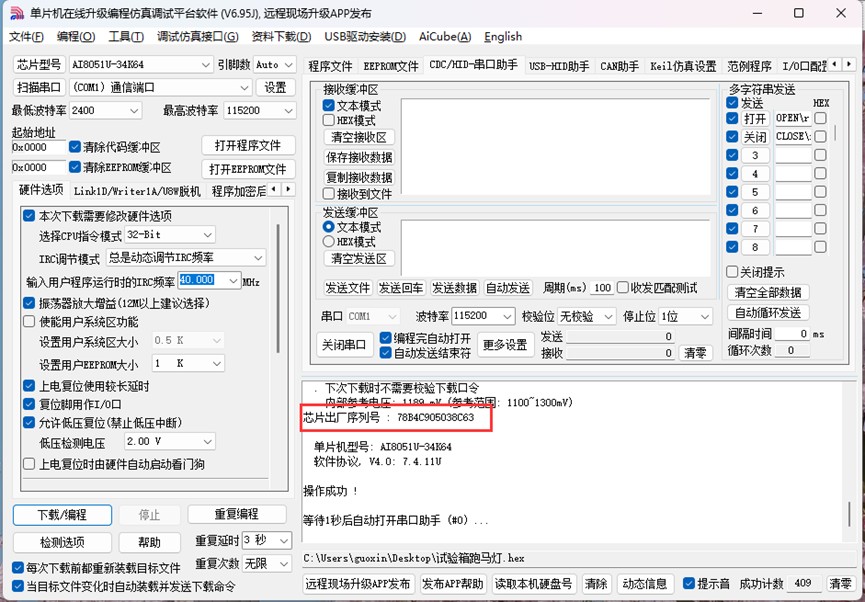The width and height of the screenshot is (865, 602).
Task: Click the log output panel vertical scrollbar
Action: (x=850, y=514)
